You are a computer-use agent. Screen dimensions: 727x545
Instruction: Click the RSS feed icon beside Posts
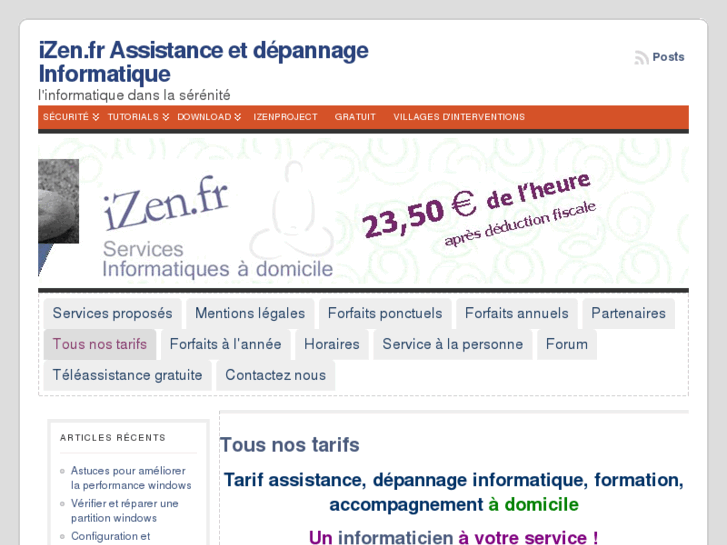pos(642,58)
